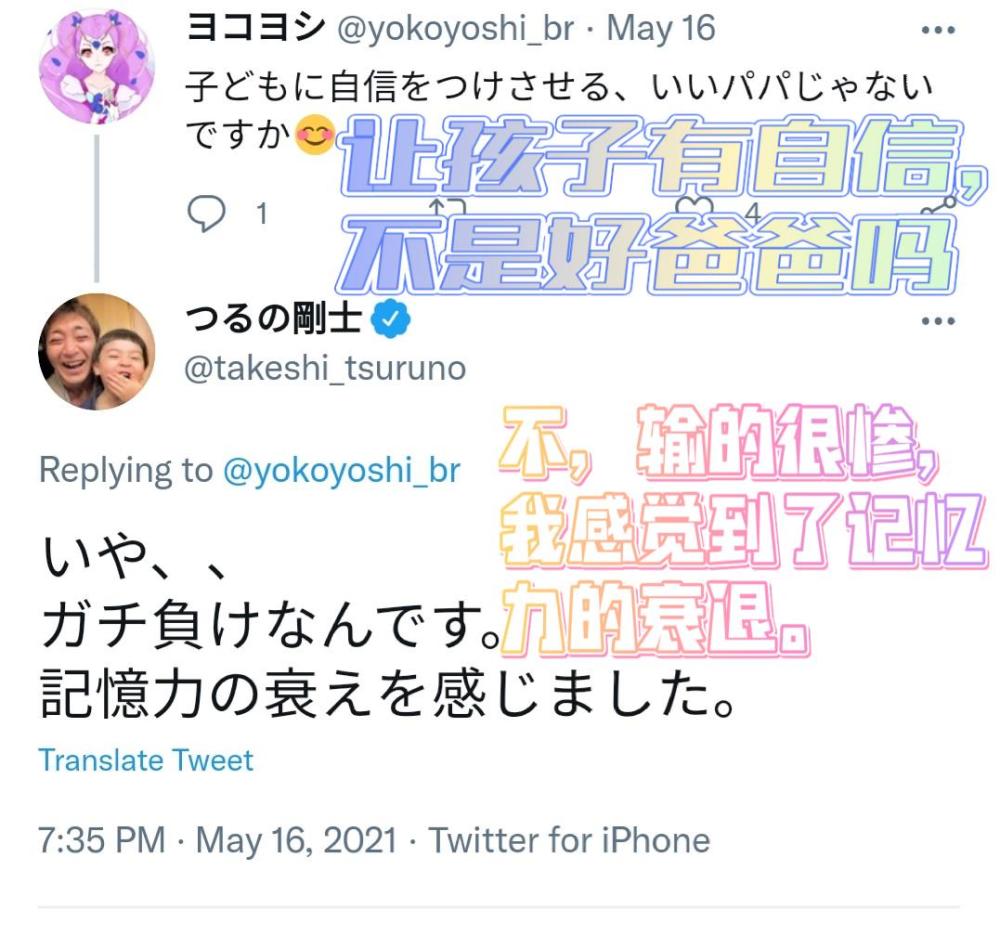Tap the retweet icon on ヨコヨシ's tweet
Screen dimensions: 1000x948
click(x=447, y=207)
